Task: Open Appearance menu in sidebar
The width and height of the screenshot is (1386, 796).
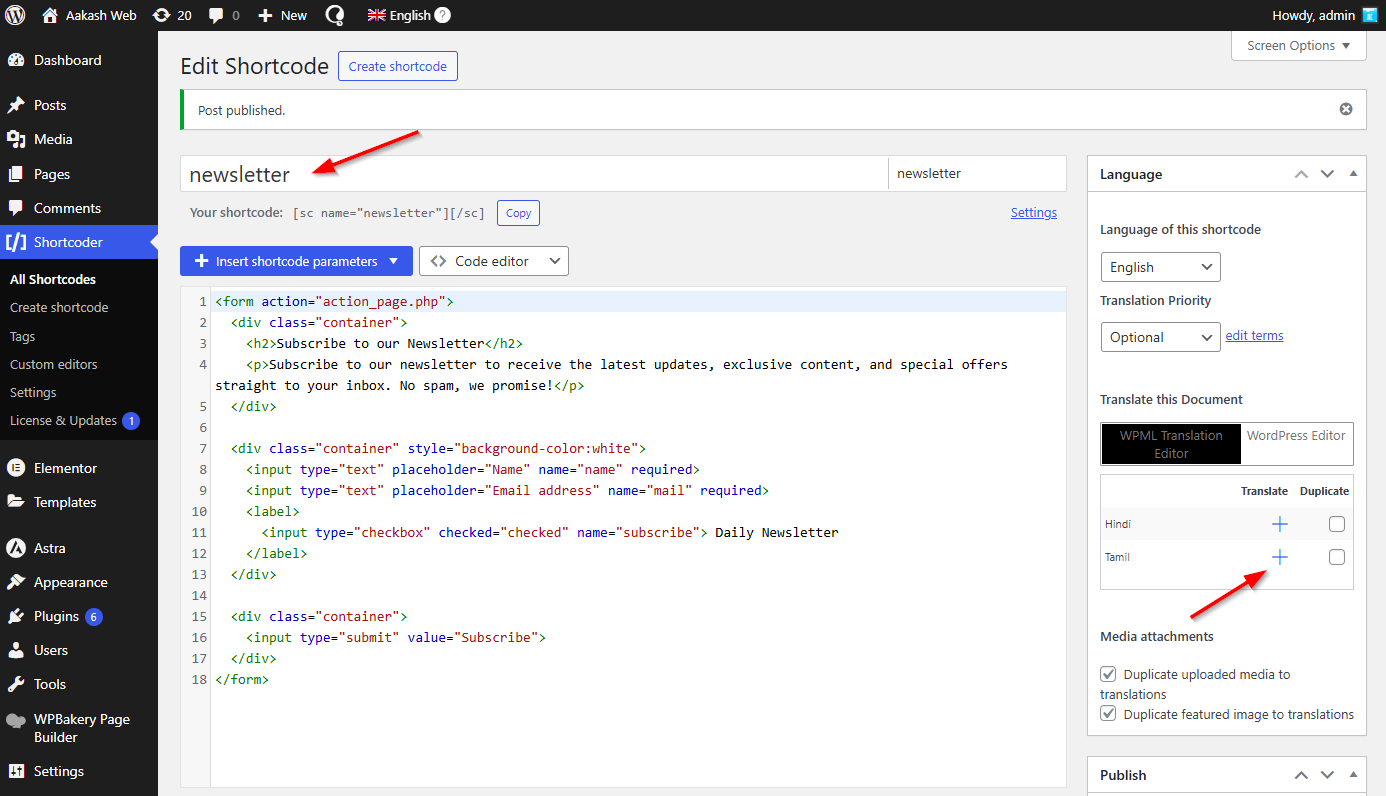Action: [x=79, y=582]
